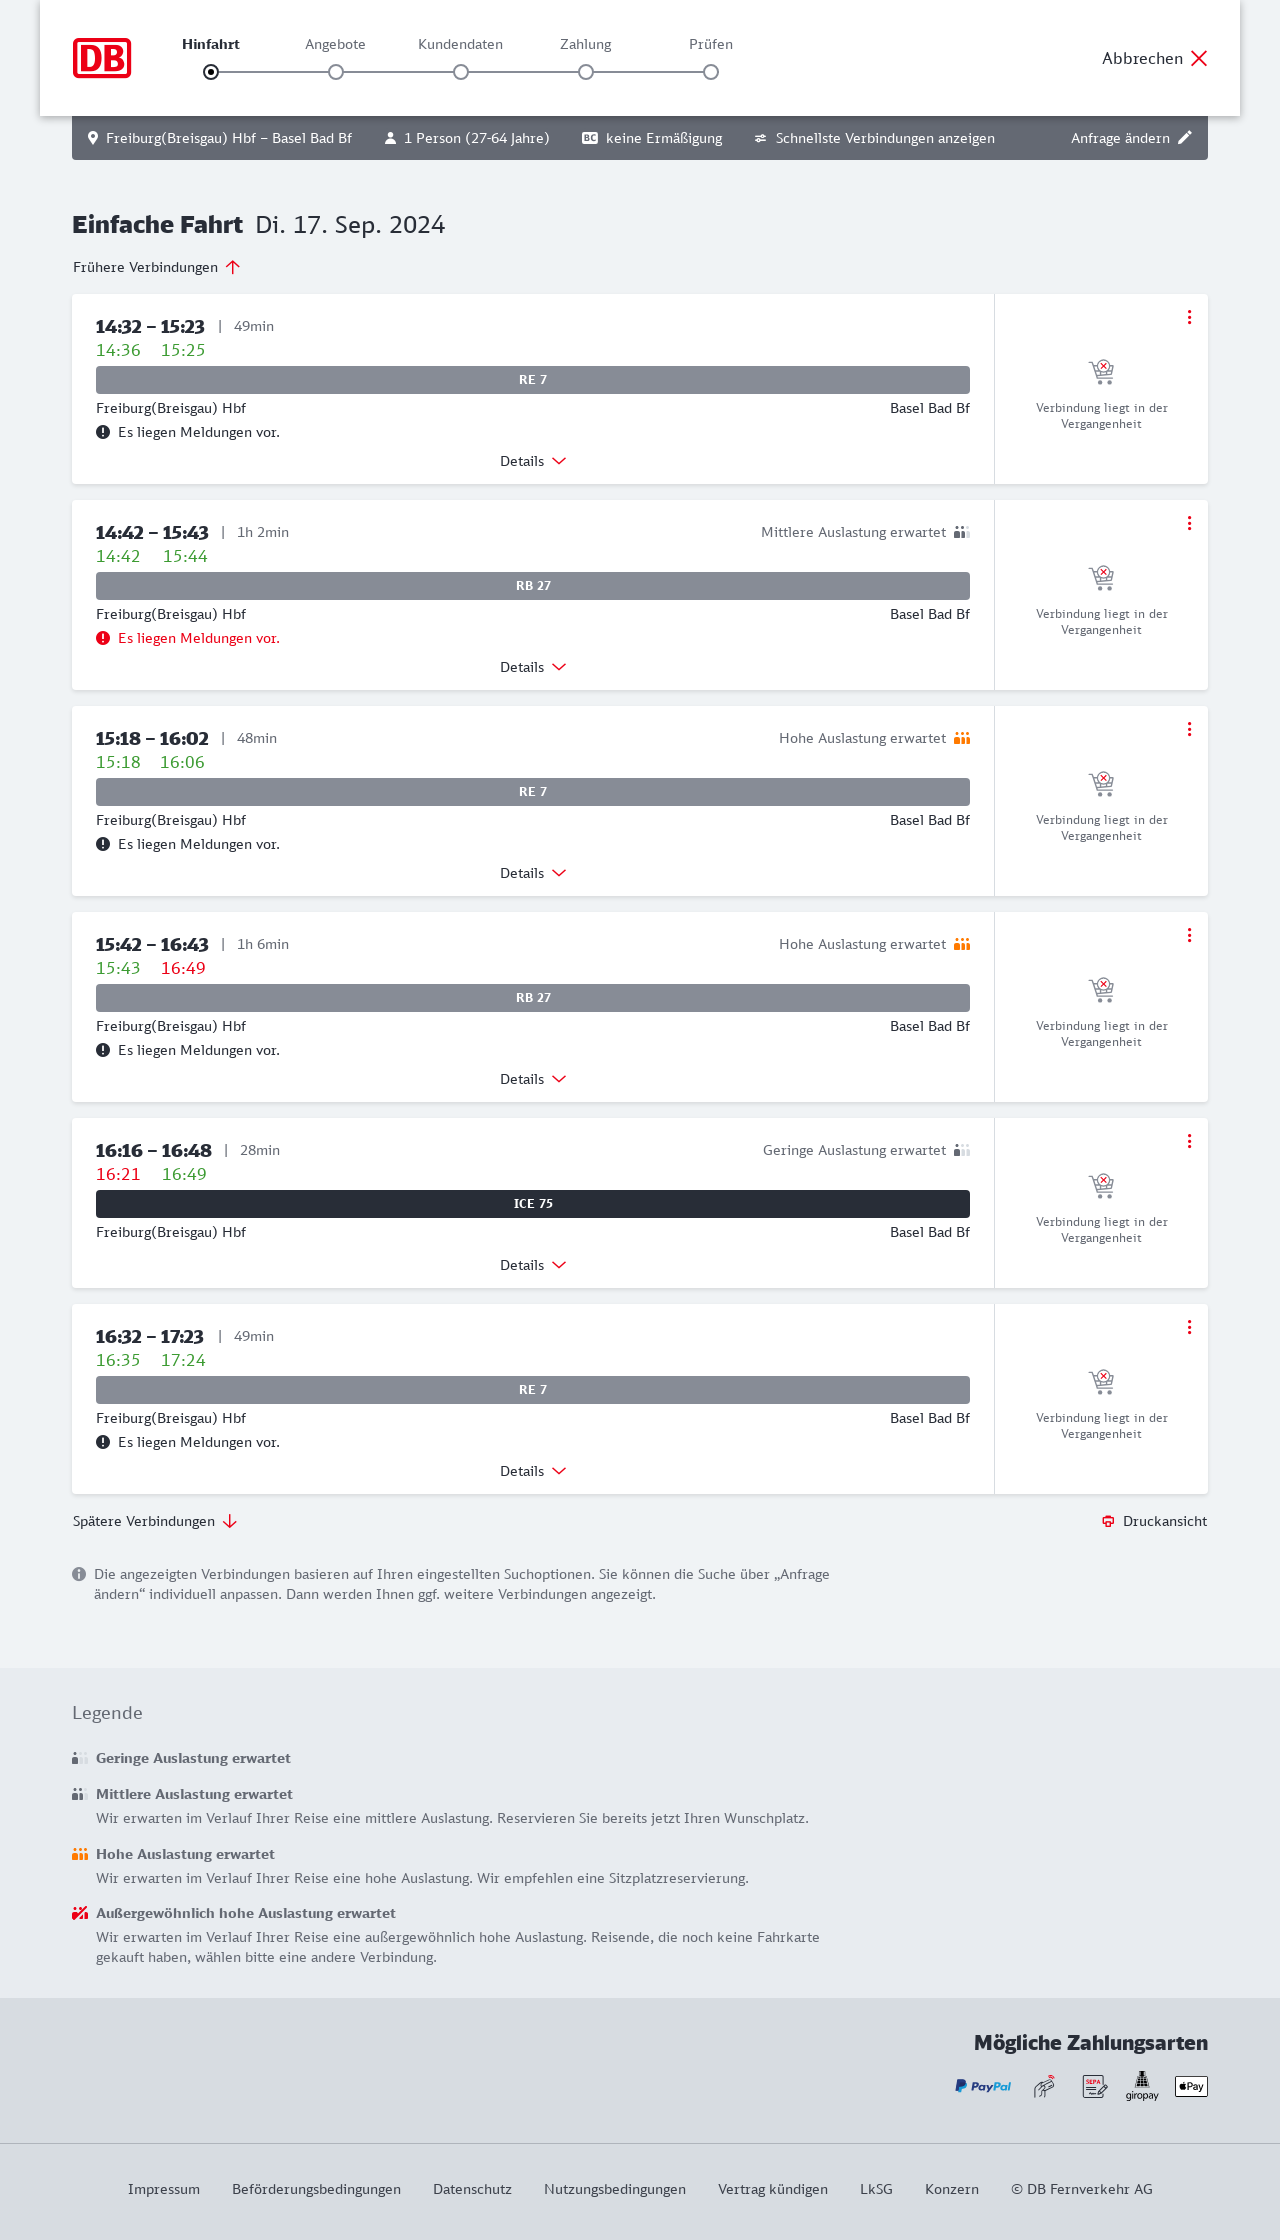
Task: Click the Abbrechen close X icon
Action: pos(1199,58)
